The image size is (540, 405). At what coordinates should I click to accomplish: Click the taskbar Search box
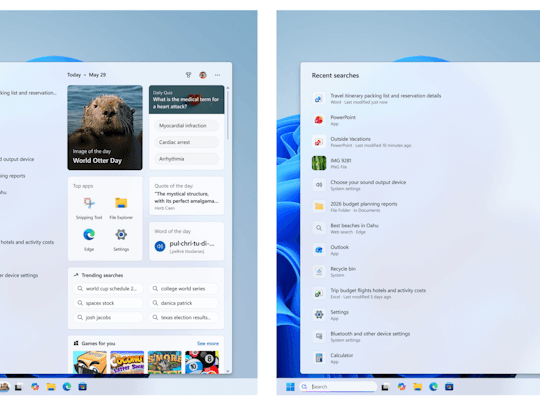pyautogui.click(x=338, y=387)
